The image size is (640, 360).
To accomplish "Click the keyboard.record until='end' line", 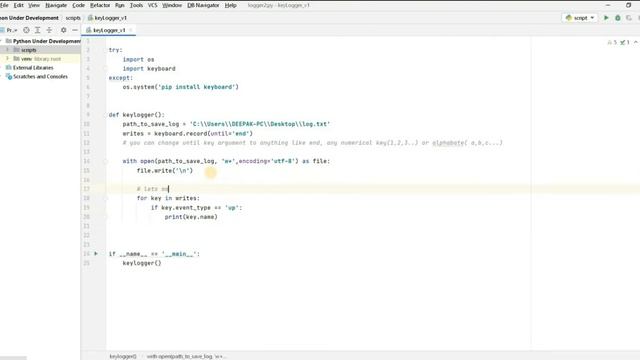I will 187,133.
